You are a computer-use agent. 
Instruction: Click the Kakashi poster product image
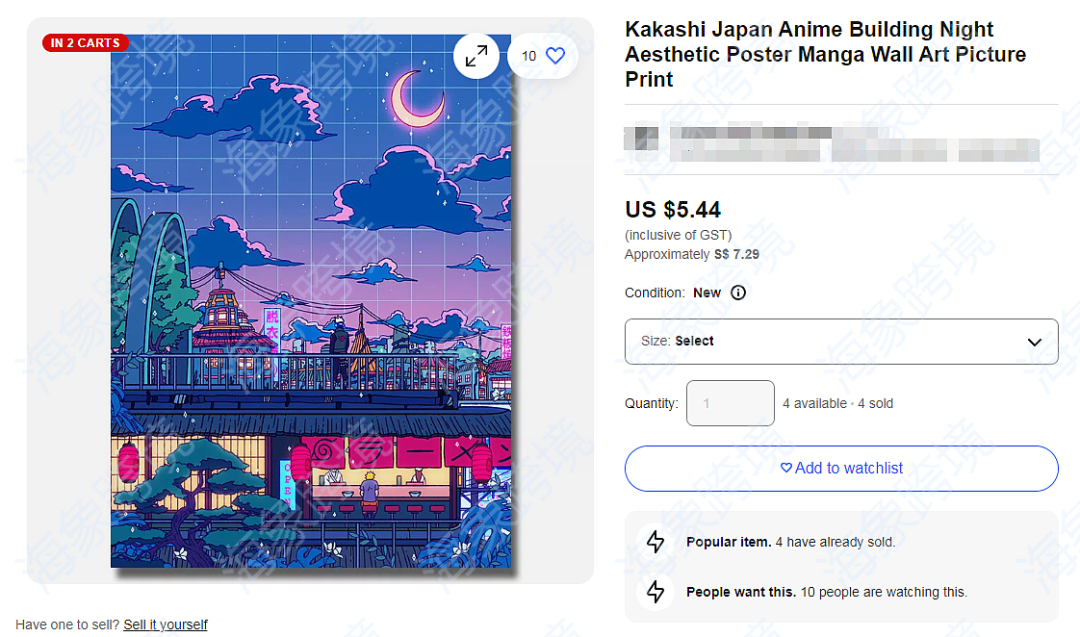311,301
